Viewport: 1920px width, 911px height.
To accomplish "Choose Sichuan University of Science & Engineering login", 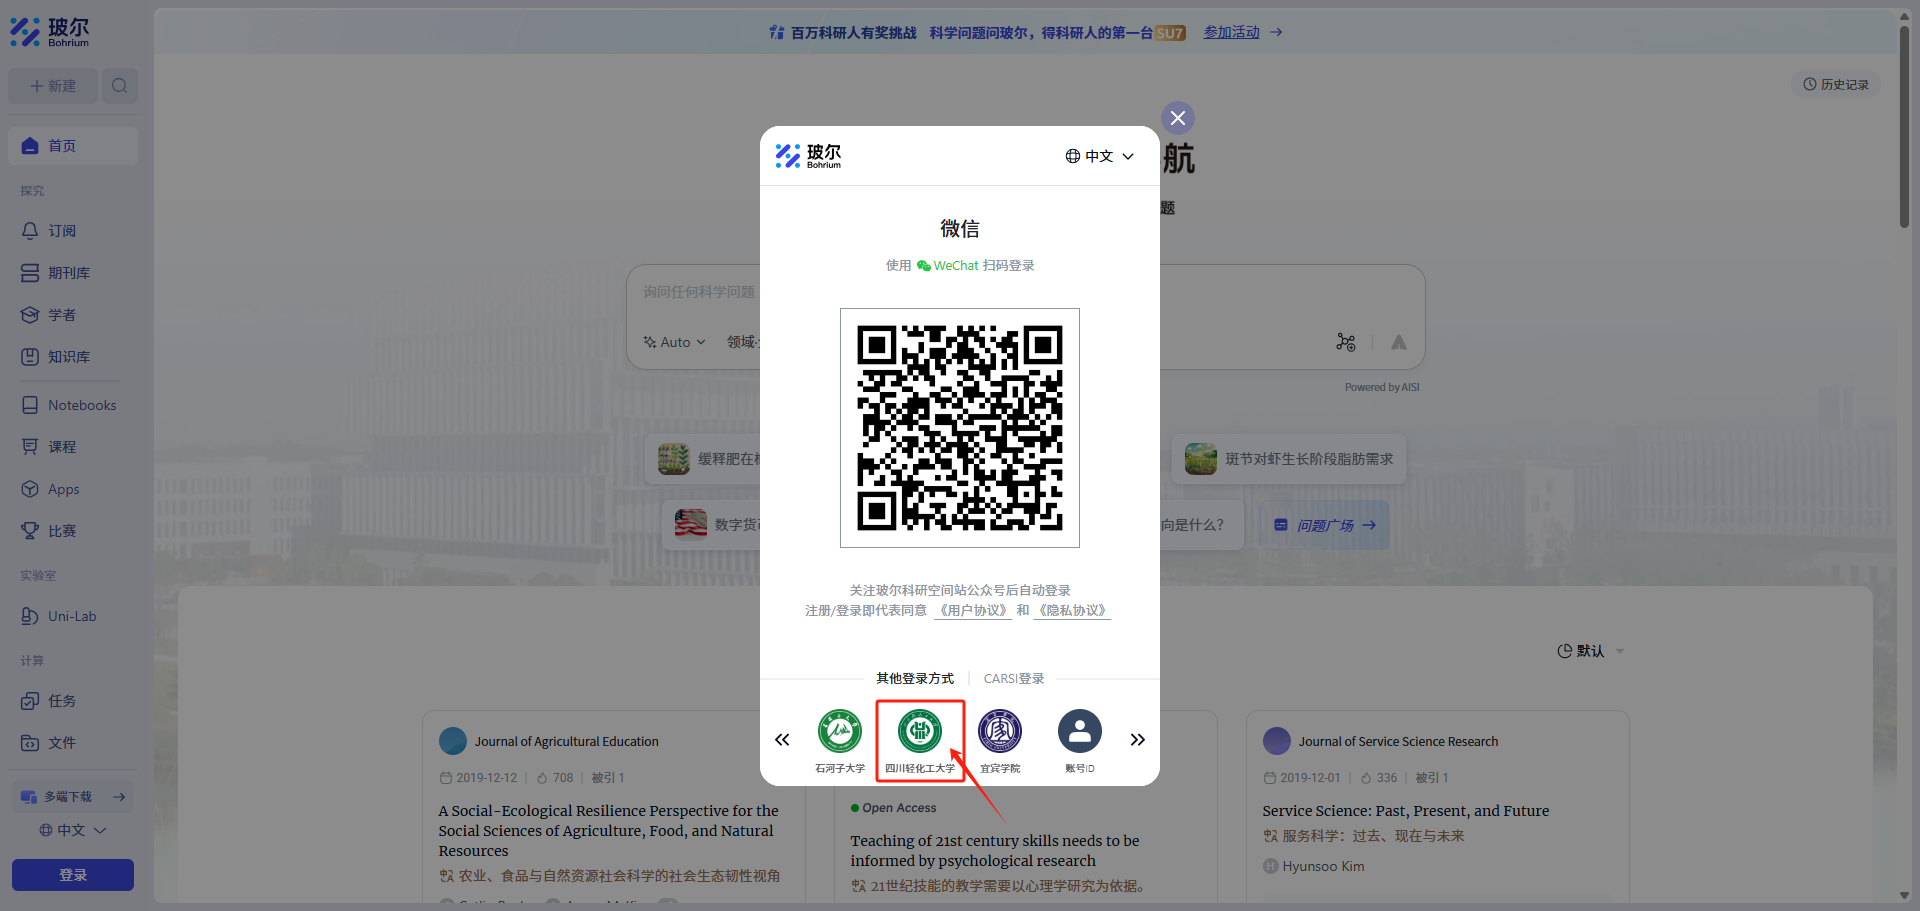I will [919, 732].
